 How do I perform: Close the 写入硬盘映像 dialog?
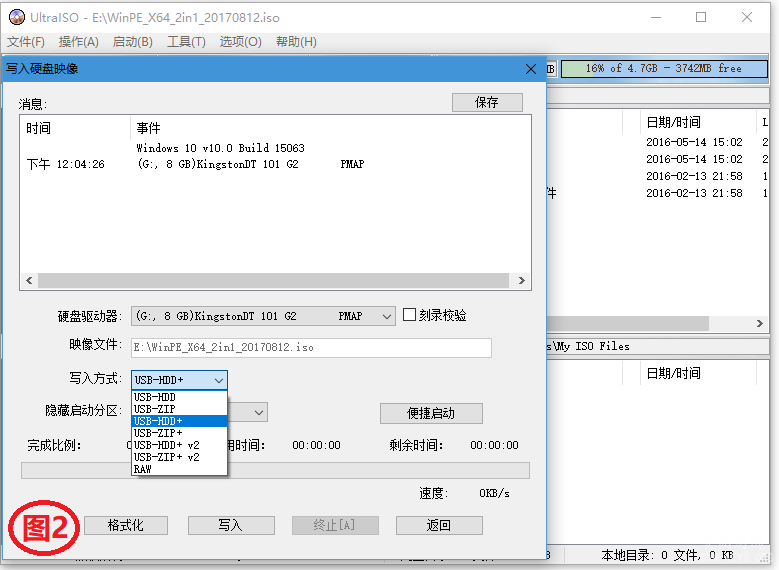pyautogui.click(x=531, y=69)
